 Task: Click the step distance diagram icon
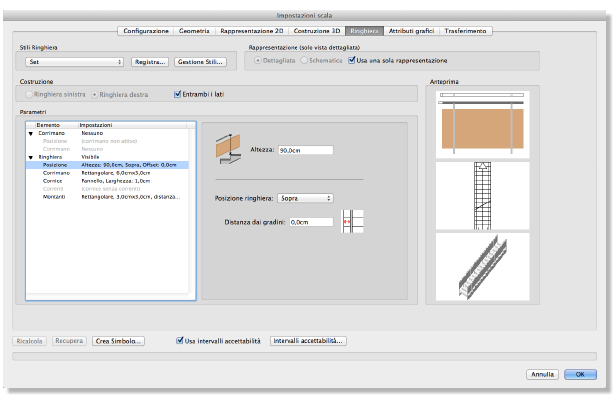[x=353, y=222]
